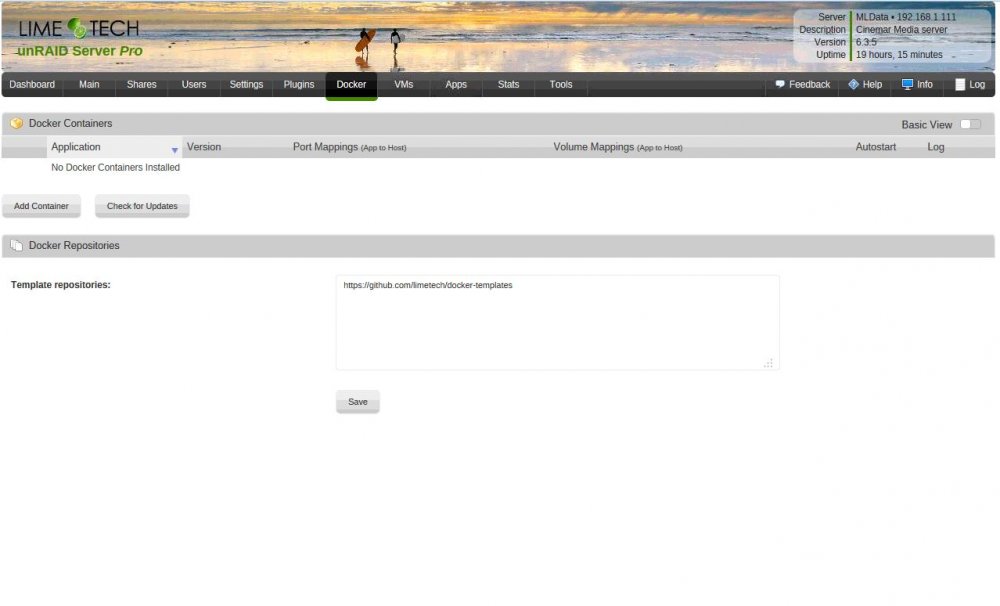1000x606 pixels.
Task: Click the 'Basic View' label
Action: coord(927,125)
